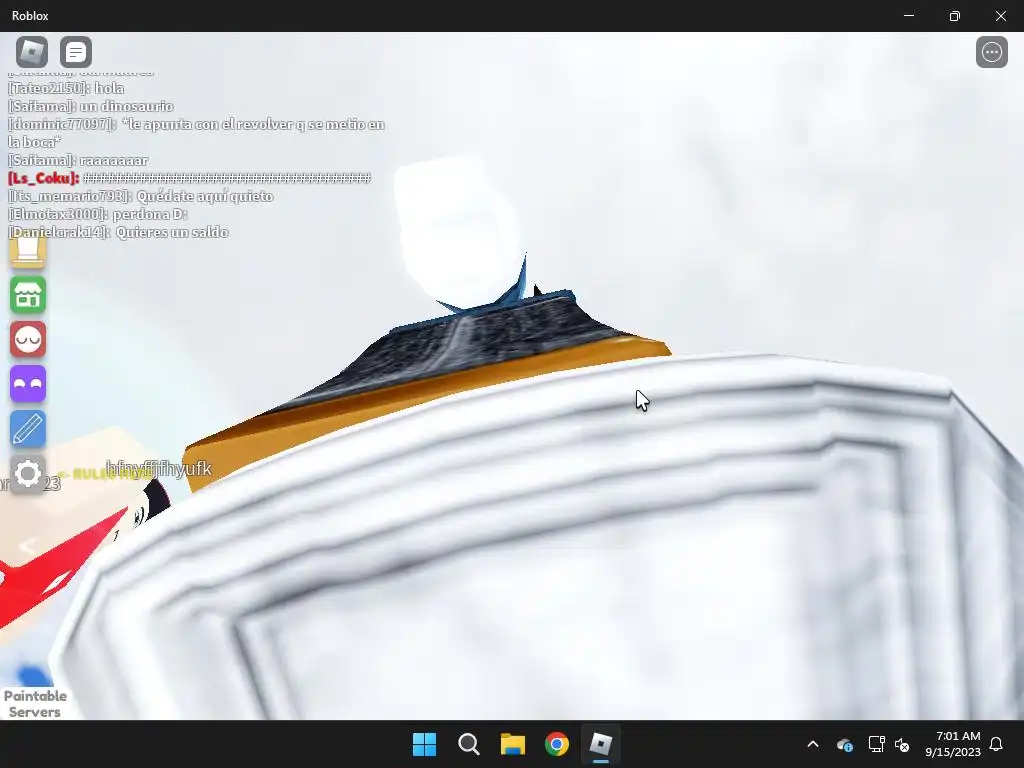Choose the blue pencil paint tool
Screen dimensions: 1024x768
click(27, 429)
